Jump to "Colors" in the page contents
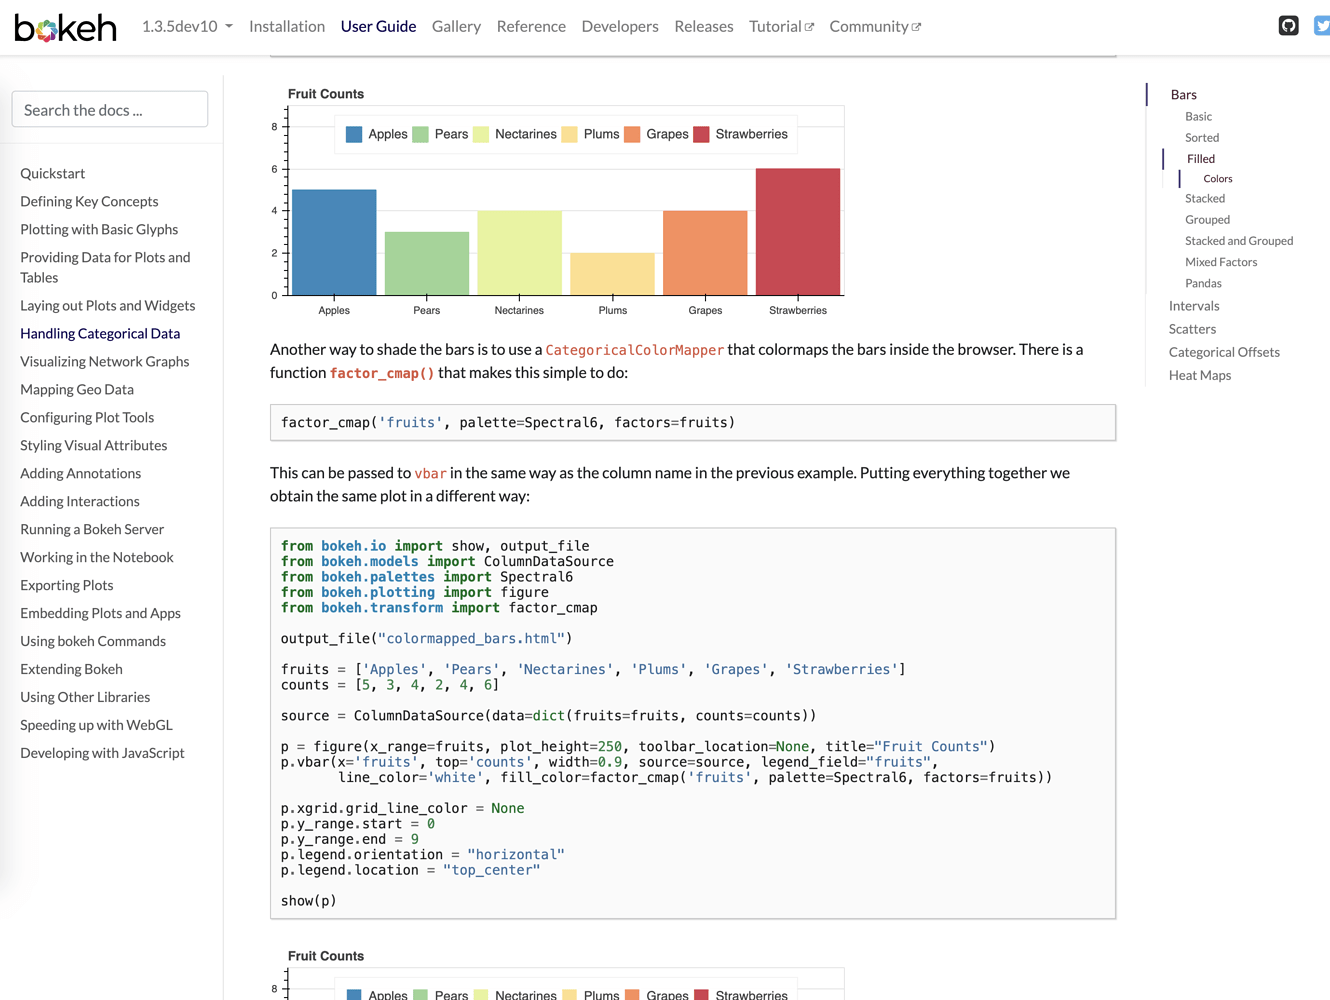 [x=1217, y=178]
